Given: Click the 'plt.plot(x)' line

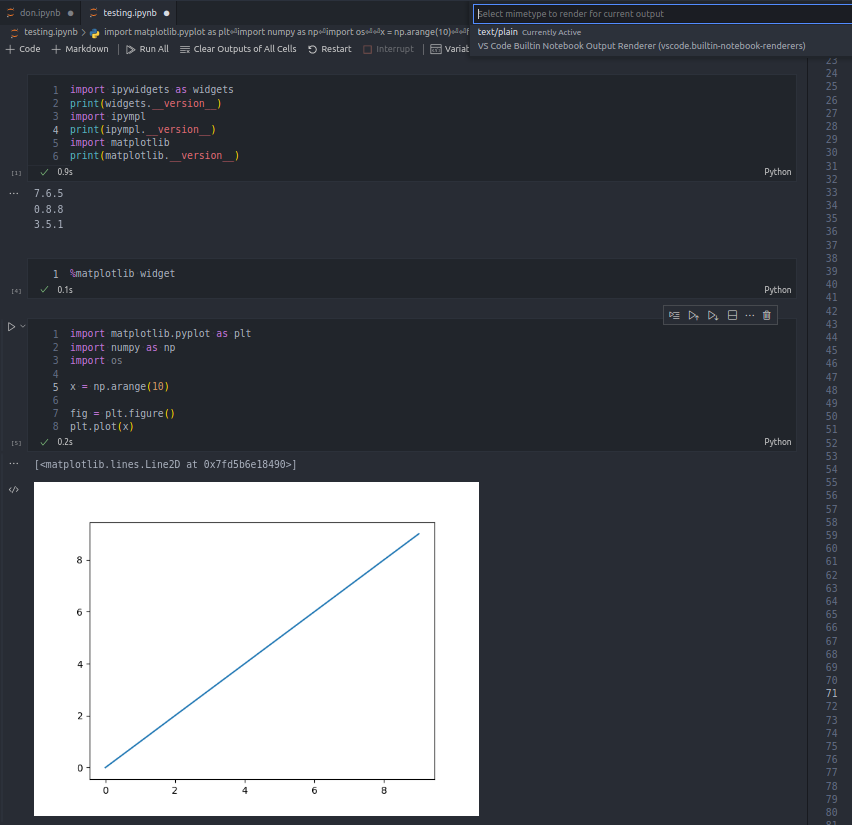Looking at the screenshot, I should 102,426.
